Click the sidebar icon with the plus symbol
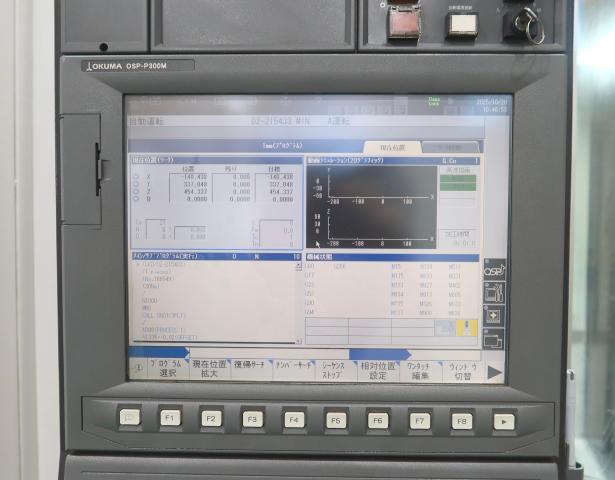615x480 pixels. click(x=494, y=314)
